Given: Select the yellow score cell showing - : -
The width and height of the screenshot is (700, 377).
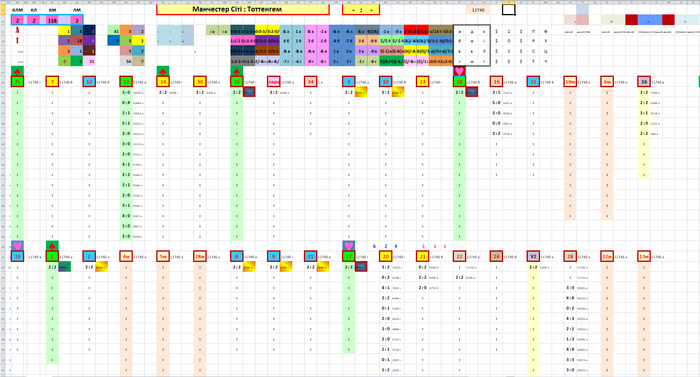Looking at the screenshot, I should [x=361, y=9].
